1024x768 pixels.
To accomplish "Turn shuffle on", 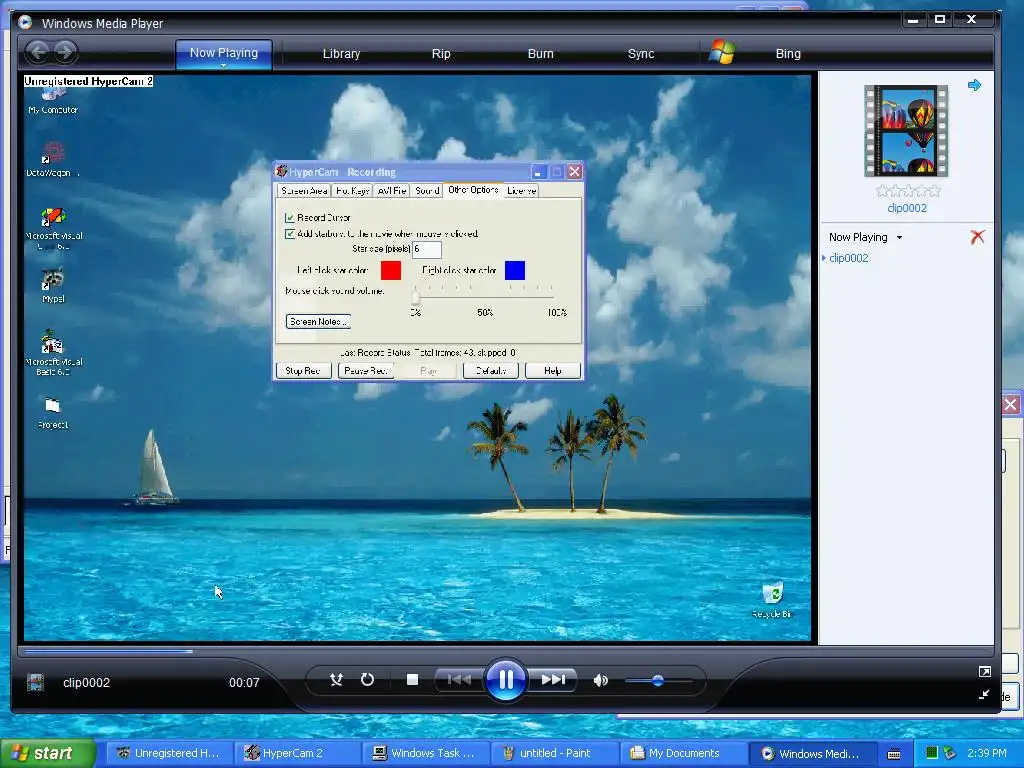I will (336, 680).
